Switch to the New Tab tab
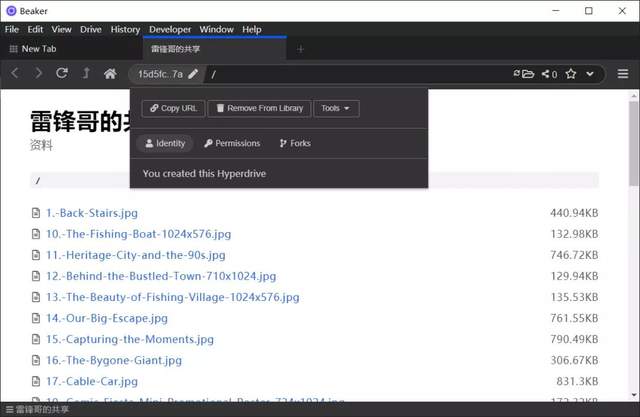The image size is (640, 417). [x=71, y=49]
